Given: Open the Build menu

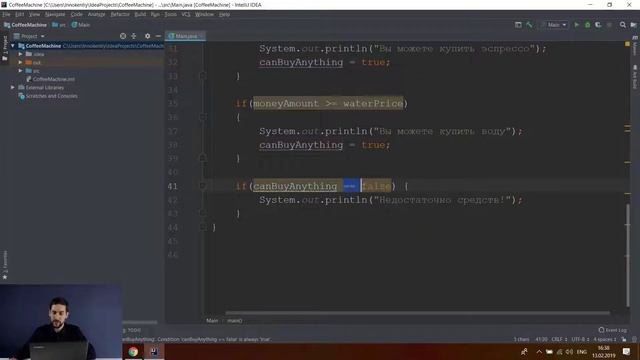Looking at the screenshot, I should (x=140, y=14).
